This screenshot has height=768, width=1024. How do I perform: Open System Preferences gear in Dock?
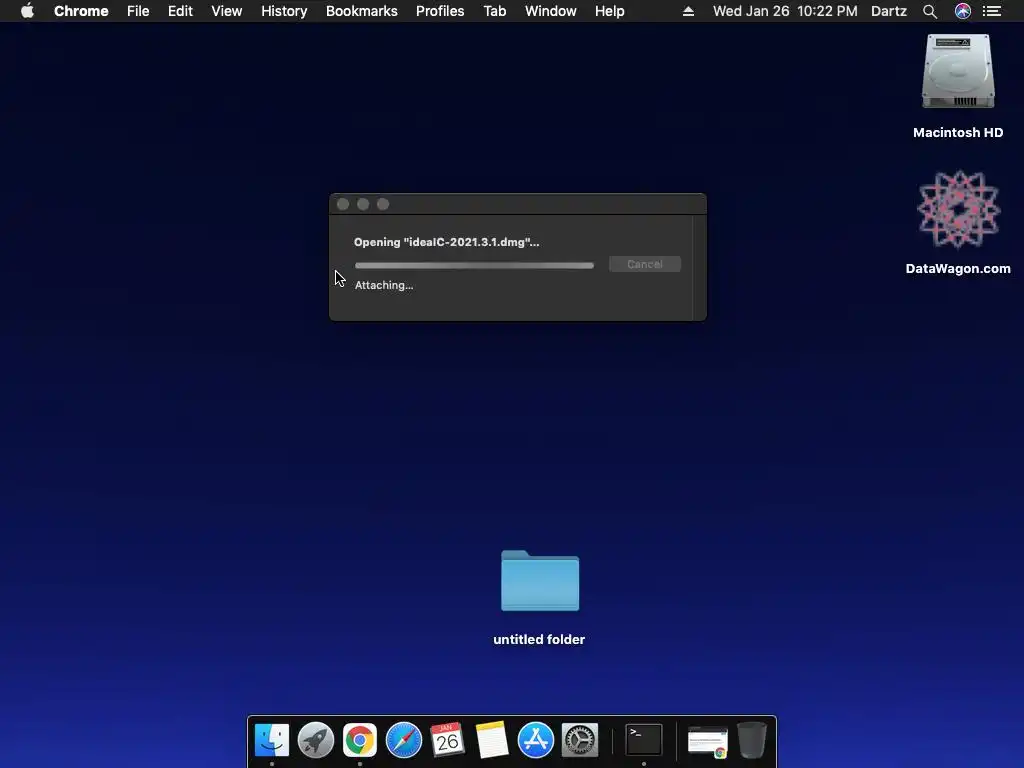(x=580, y=741)
